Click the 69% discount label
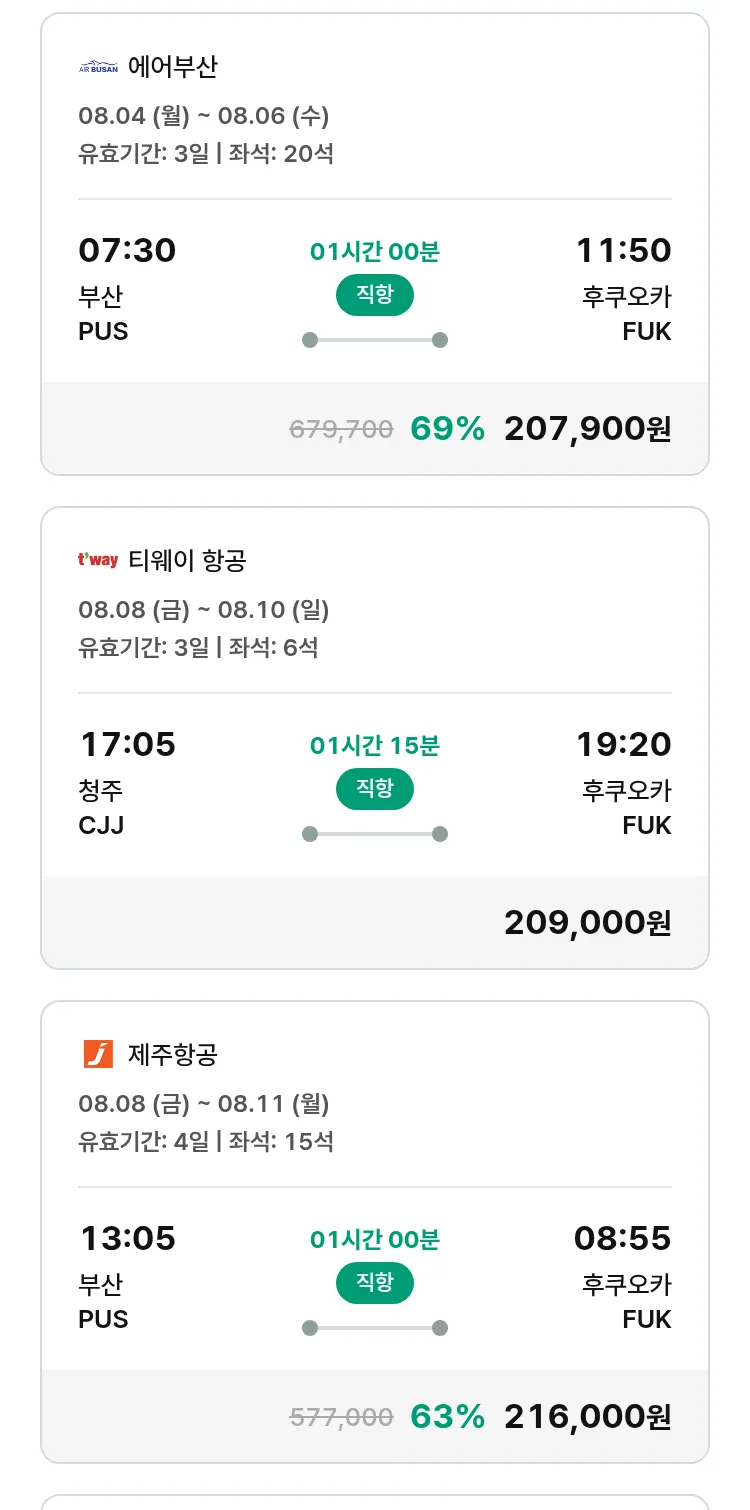Screen dimensions: 750x1510 click(447, 429)
